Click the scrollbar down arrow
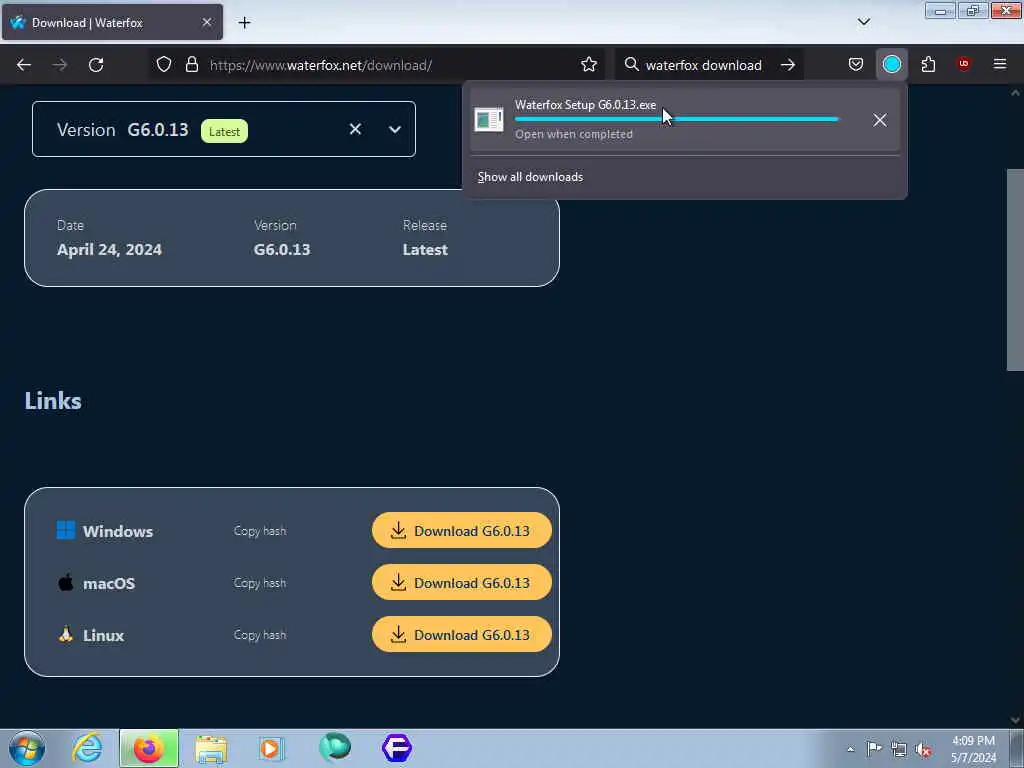 point(1015,720)
